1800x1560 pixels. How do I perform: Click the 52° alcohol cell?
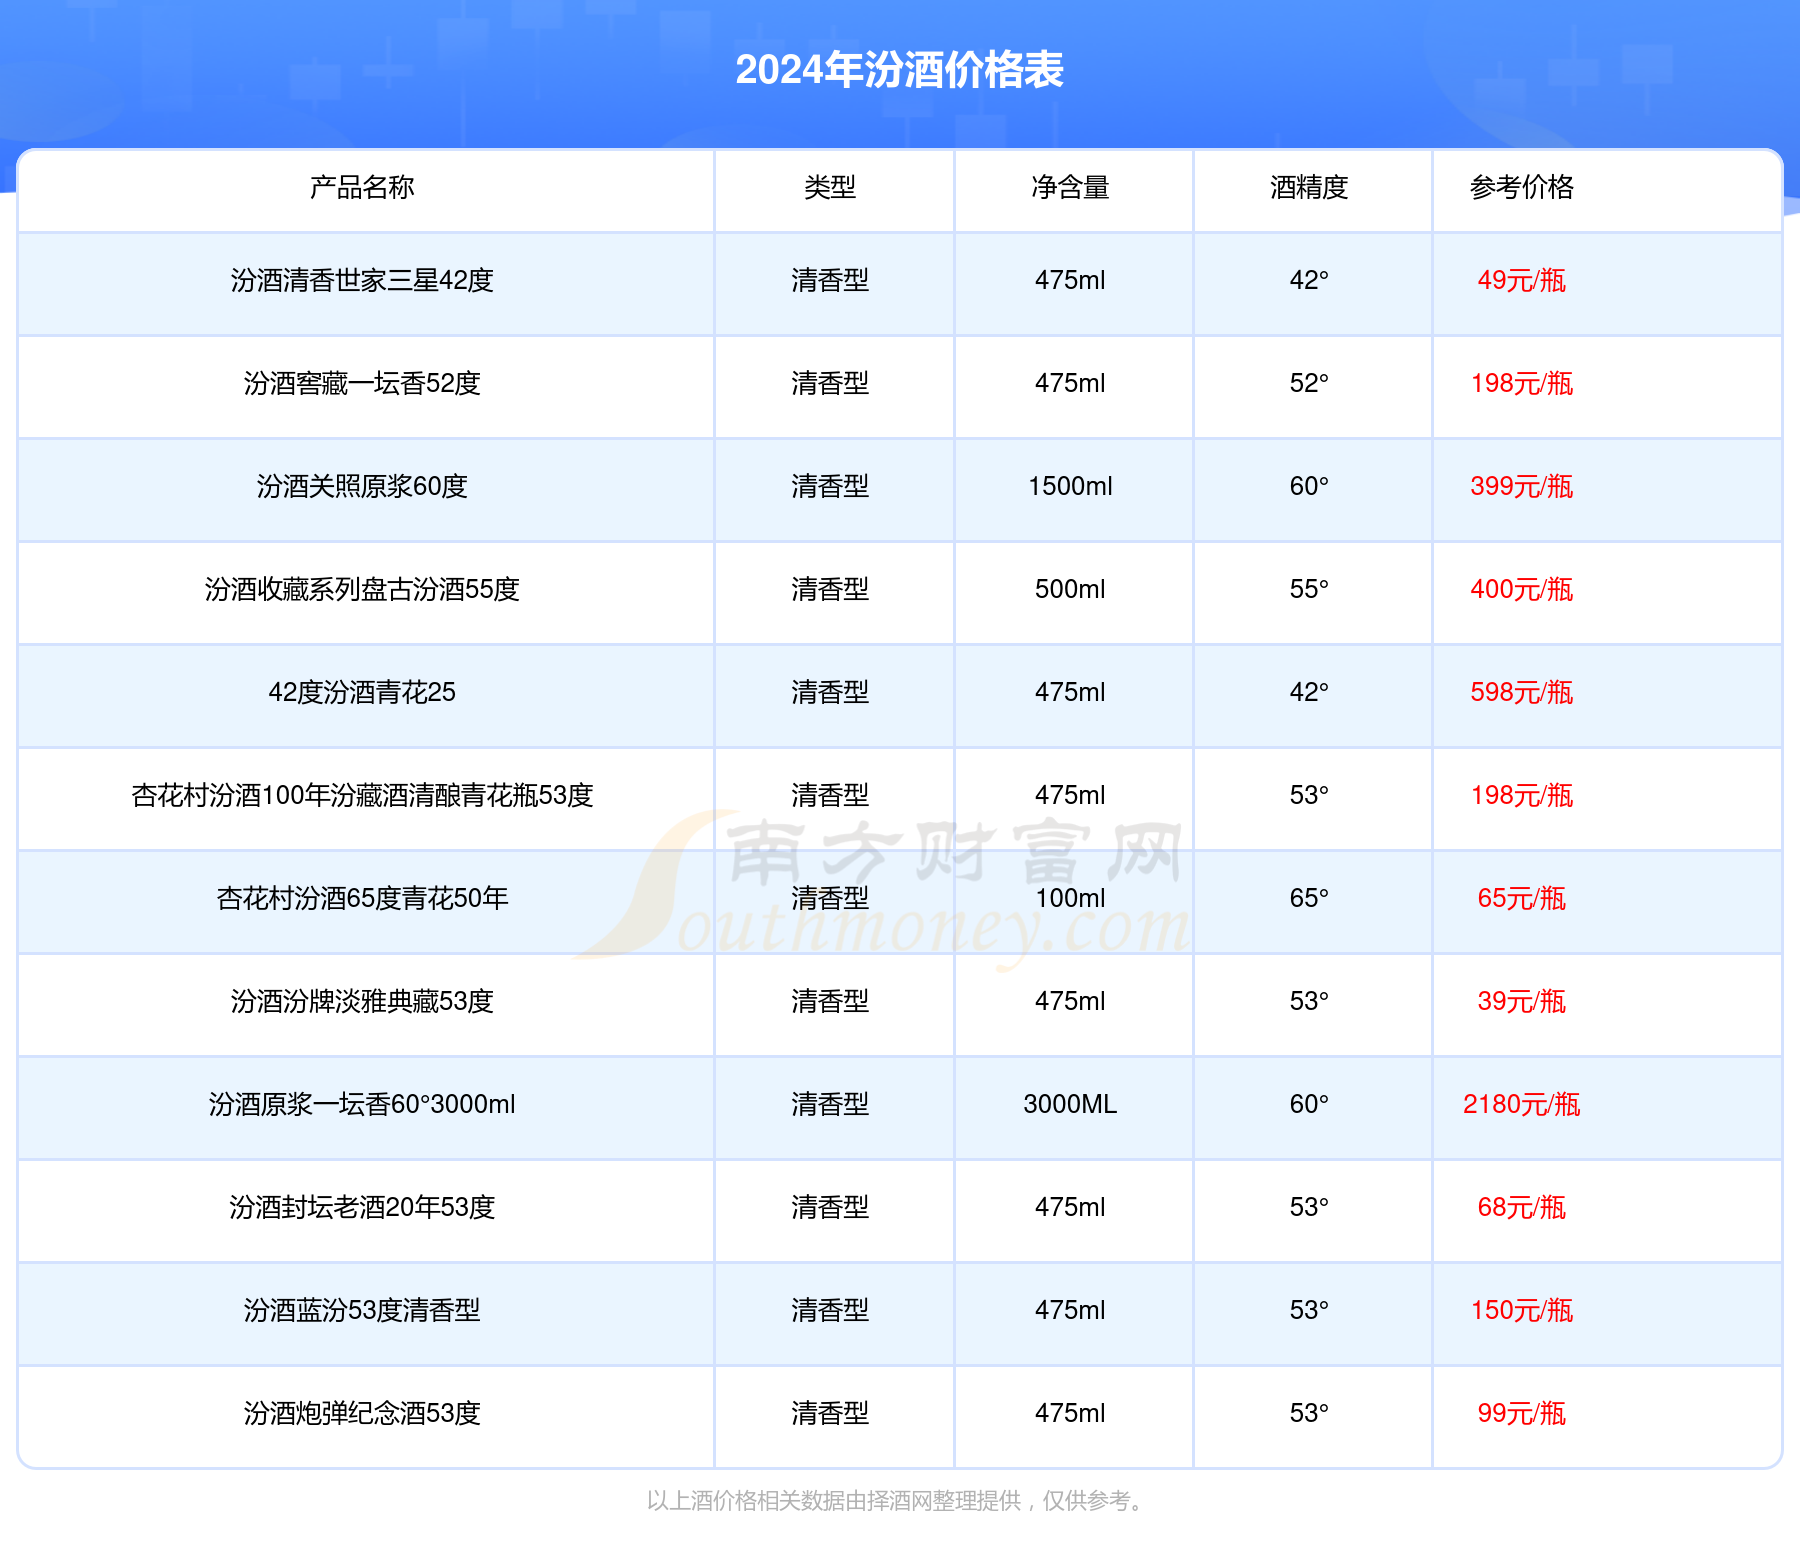point(1309,383)
